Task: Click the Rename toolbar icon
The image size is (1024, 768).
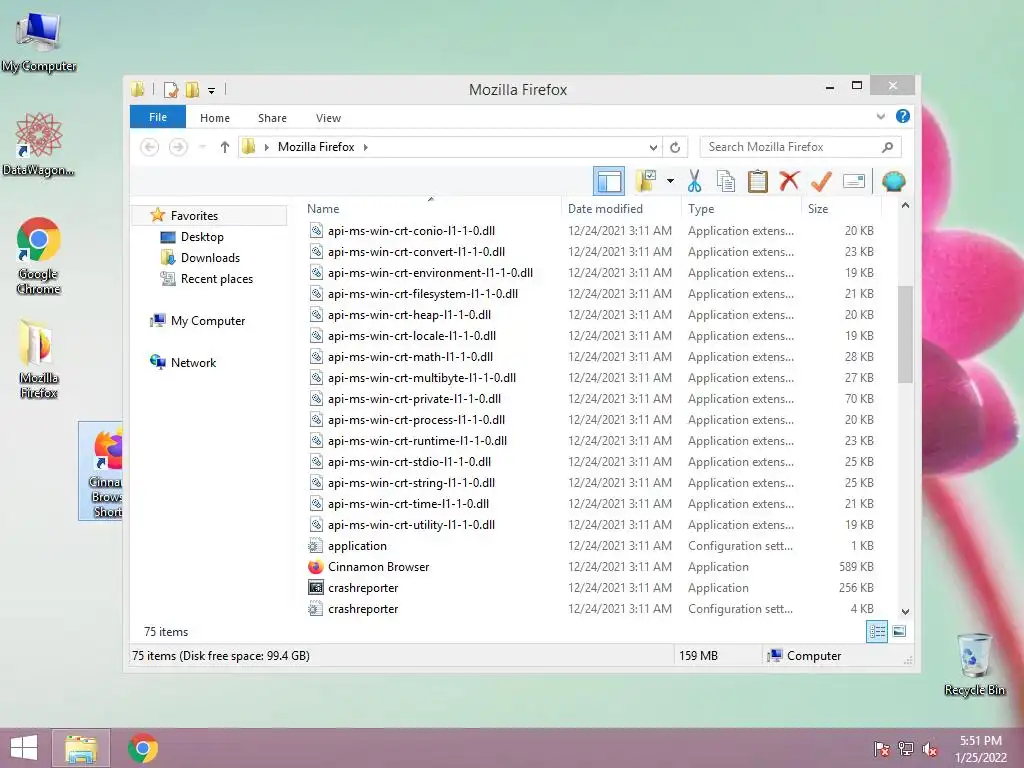Action: point(854,181)
